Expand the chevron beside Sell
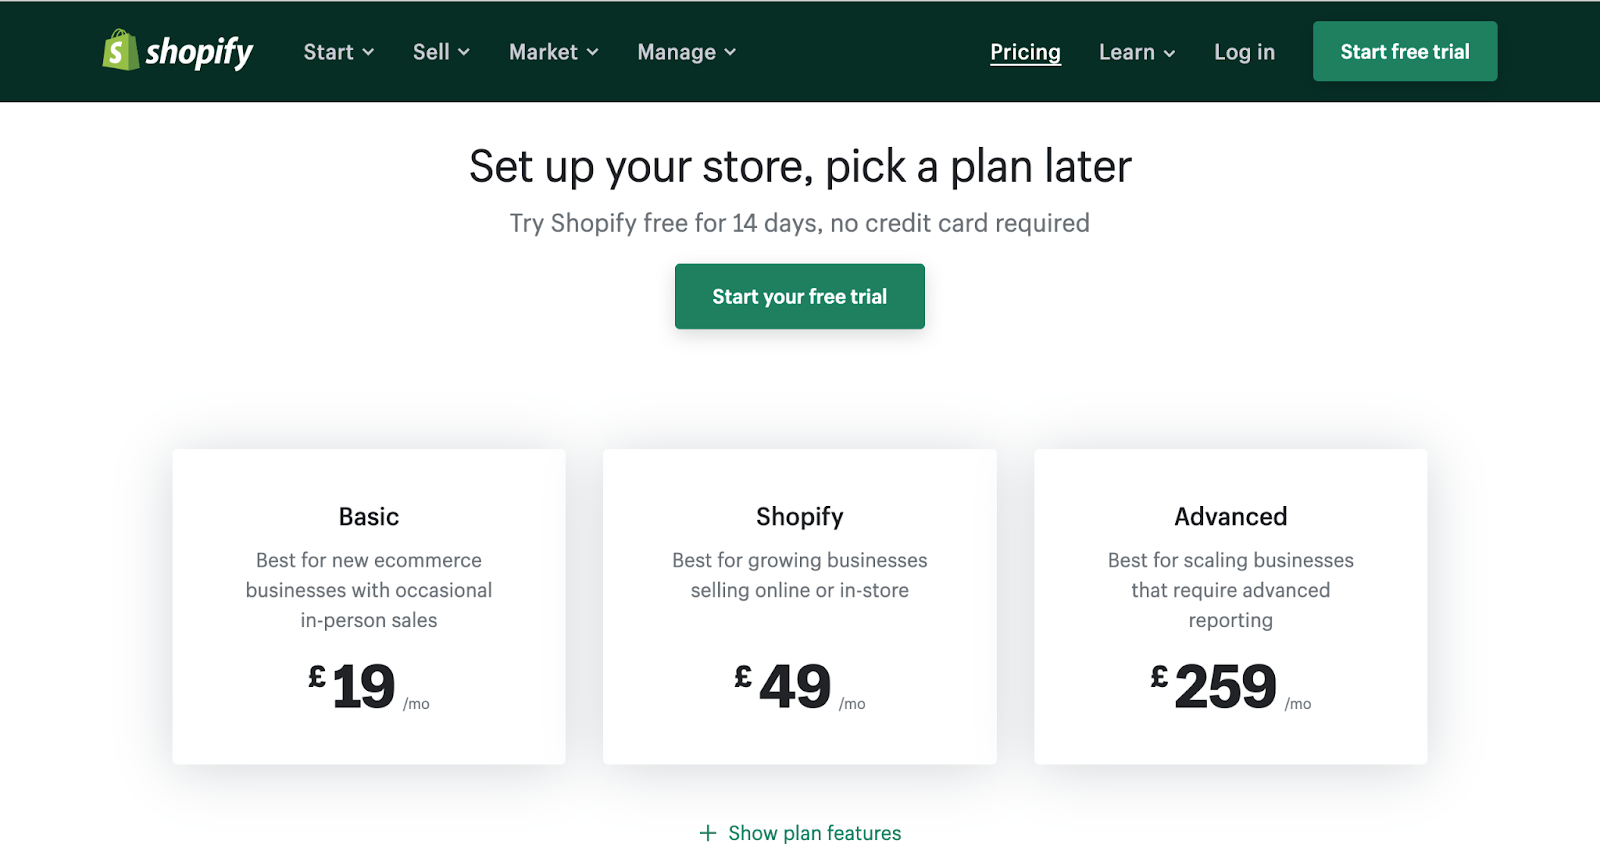This screenshot has width=1600, height=862. click(x=464, y=52)
